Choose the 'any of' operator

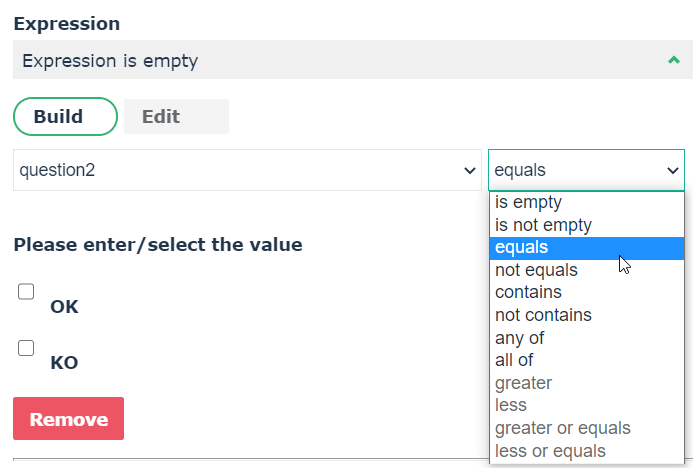[x=519, y=338]
